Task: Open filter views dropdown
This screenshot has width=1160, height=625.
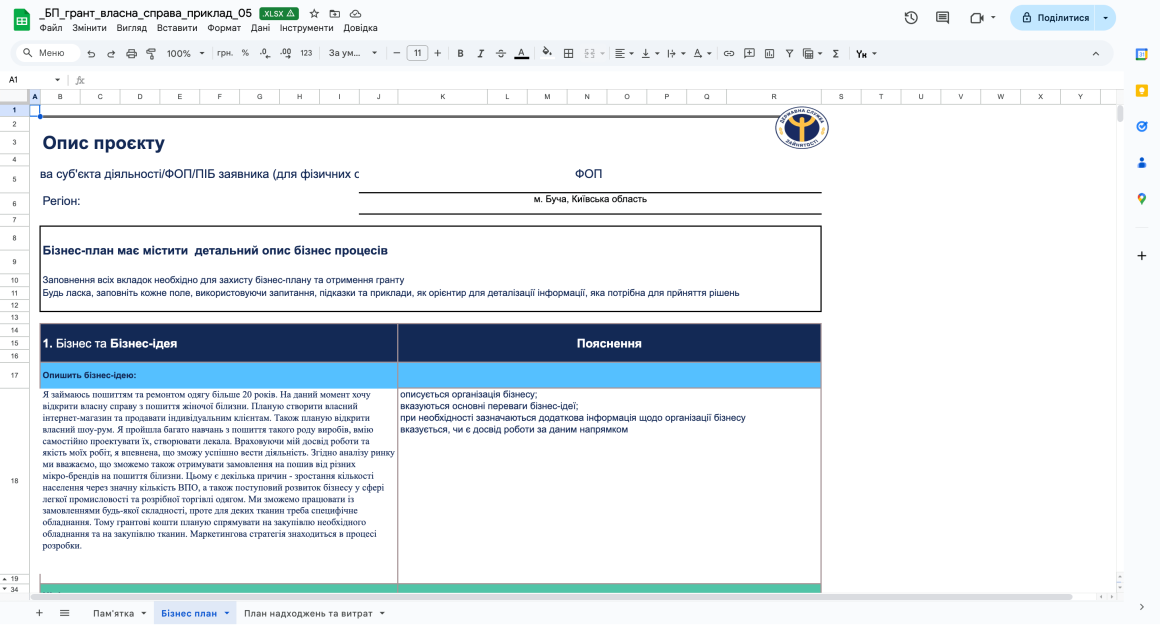Action: [x=812, y=53]
